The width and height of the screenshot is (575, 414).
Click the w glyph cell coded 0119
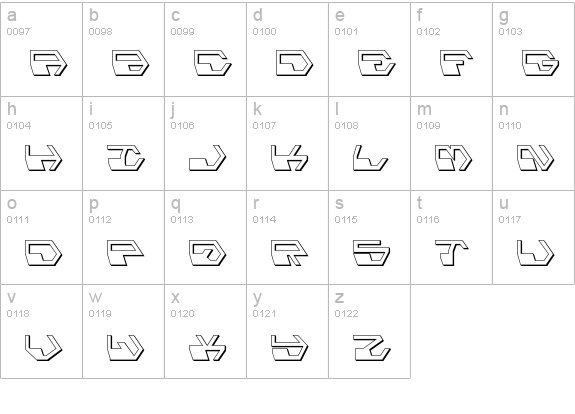click(124, 331)
